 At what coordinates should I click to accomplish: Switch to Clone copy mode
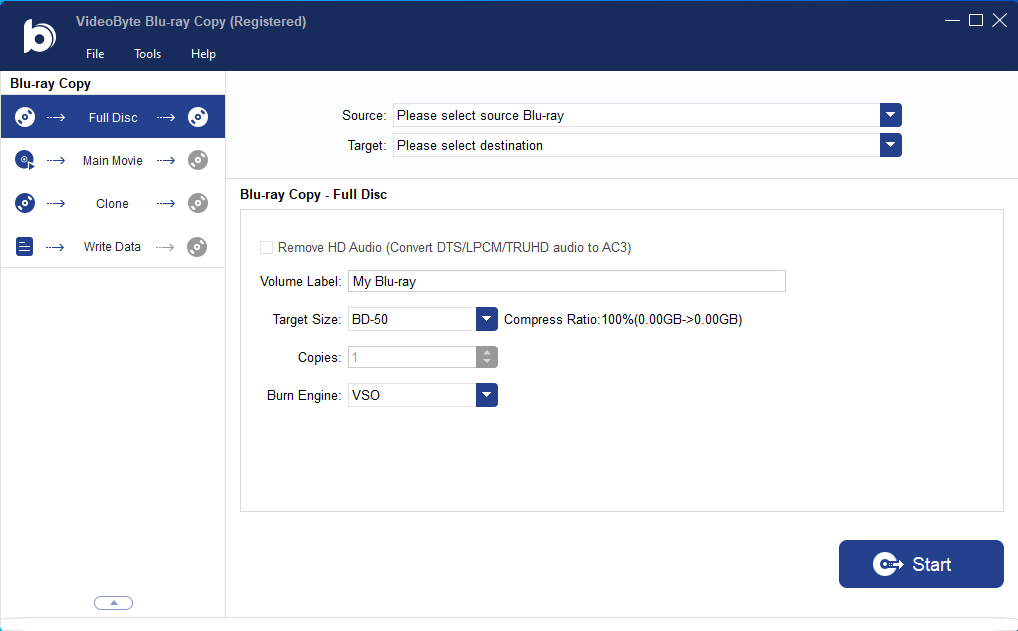113,203
